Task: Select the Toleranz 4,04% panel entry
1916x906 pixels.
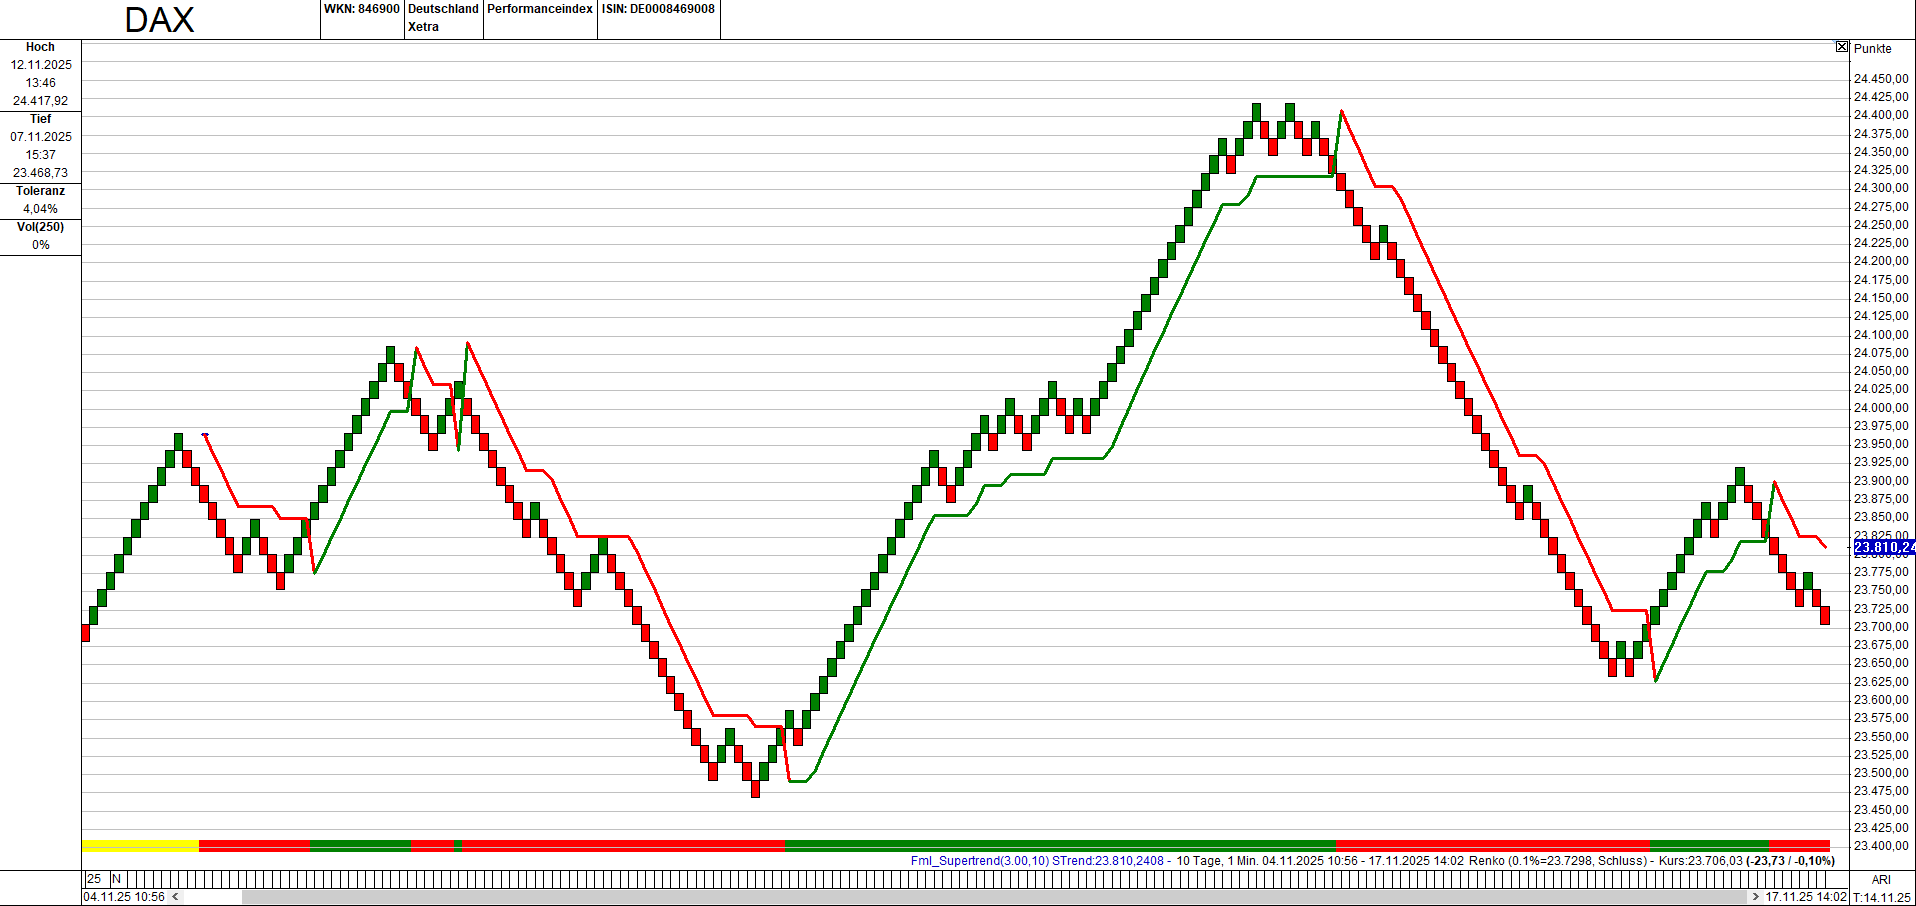Action: coord(40,198)
